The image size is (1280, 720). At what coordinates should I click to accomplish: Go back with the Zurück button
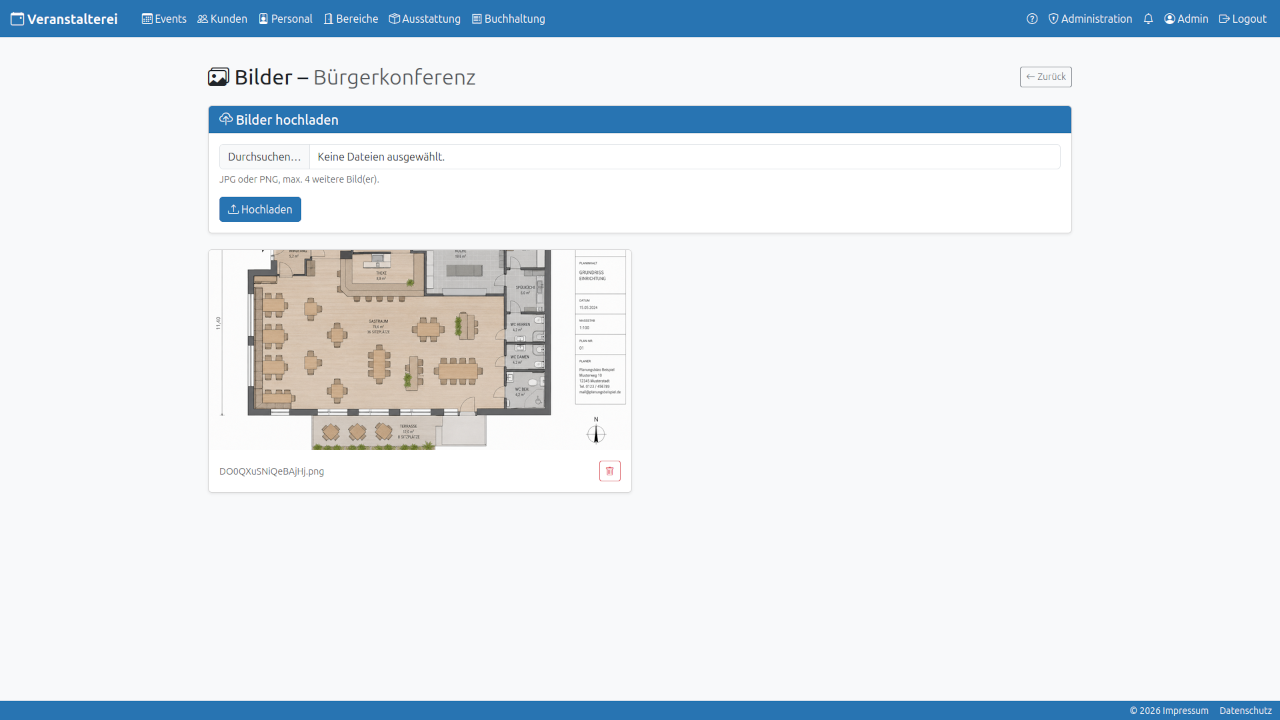pos(1046,77)
